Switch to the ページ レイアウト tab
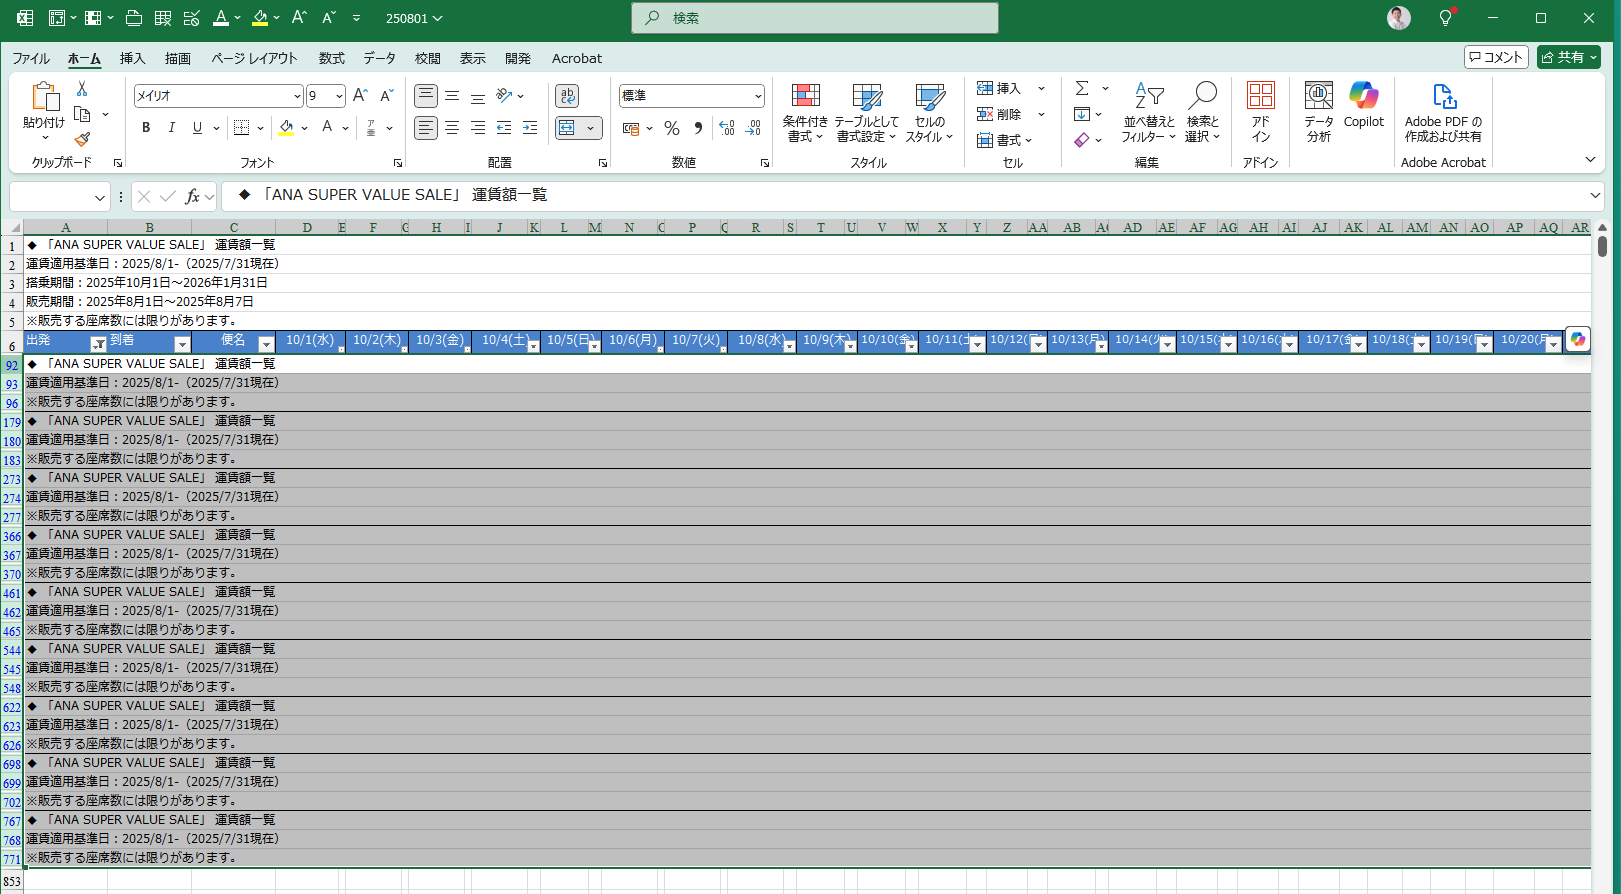This screenshot has width=1621, height=894. tap(254, 58)
